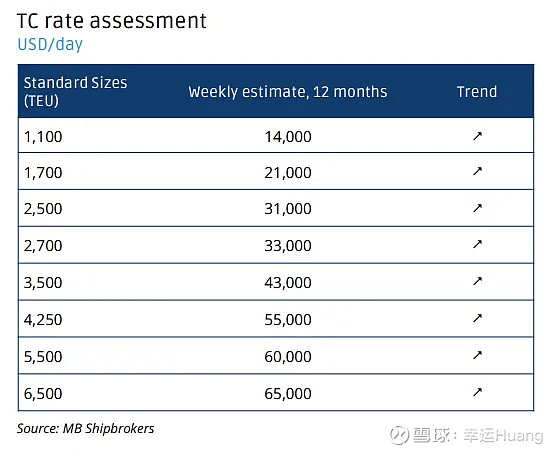Screen dimensions: 560x452
Task: Click the TC rate assessment title
Action: pos(111,21)
